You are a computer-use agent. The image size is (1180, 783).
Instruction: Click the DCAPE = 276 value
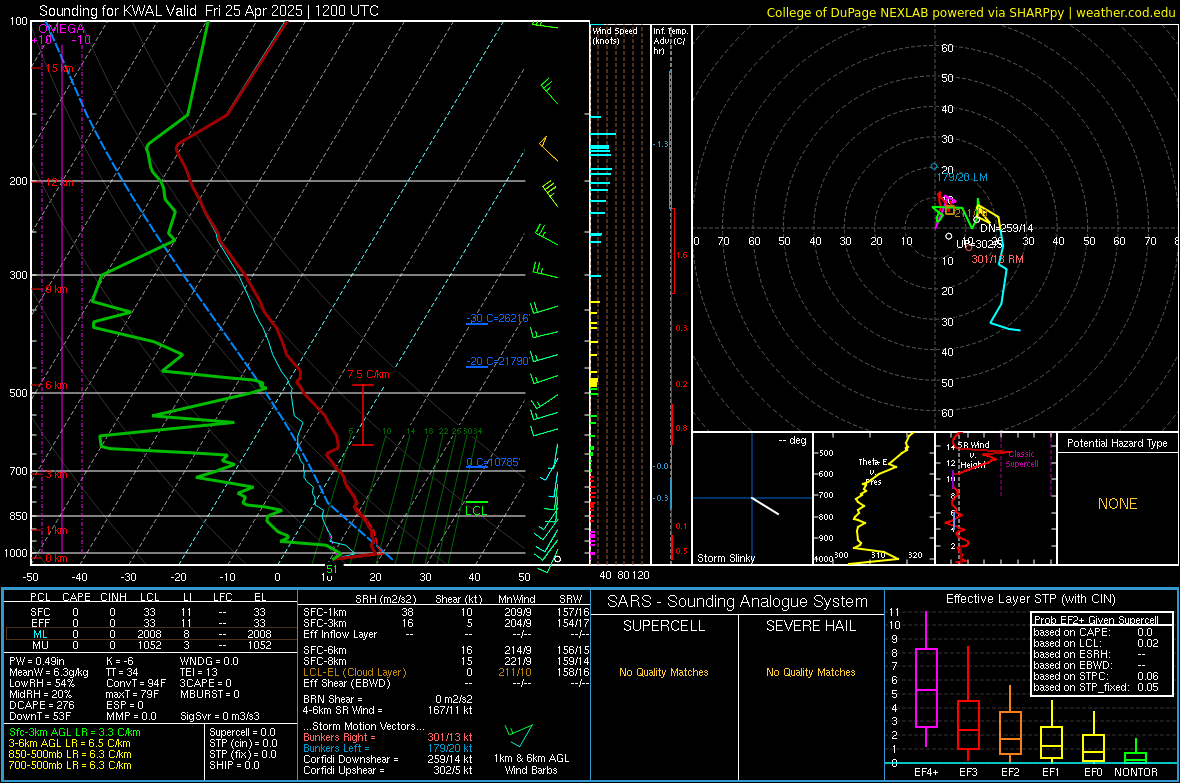pos(41,705)
